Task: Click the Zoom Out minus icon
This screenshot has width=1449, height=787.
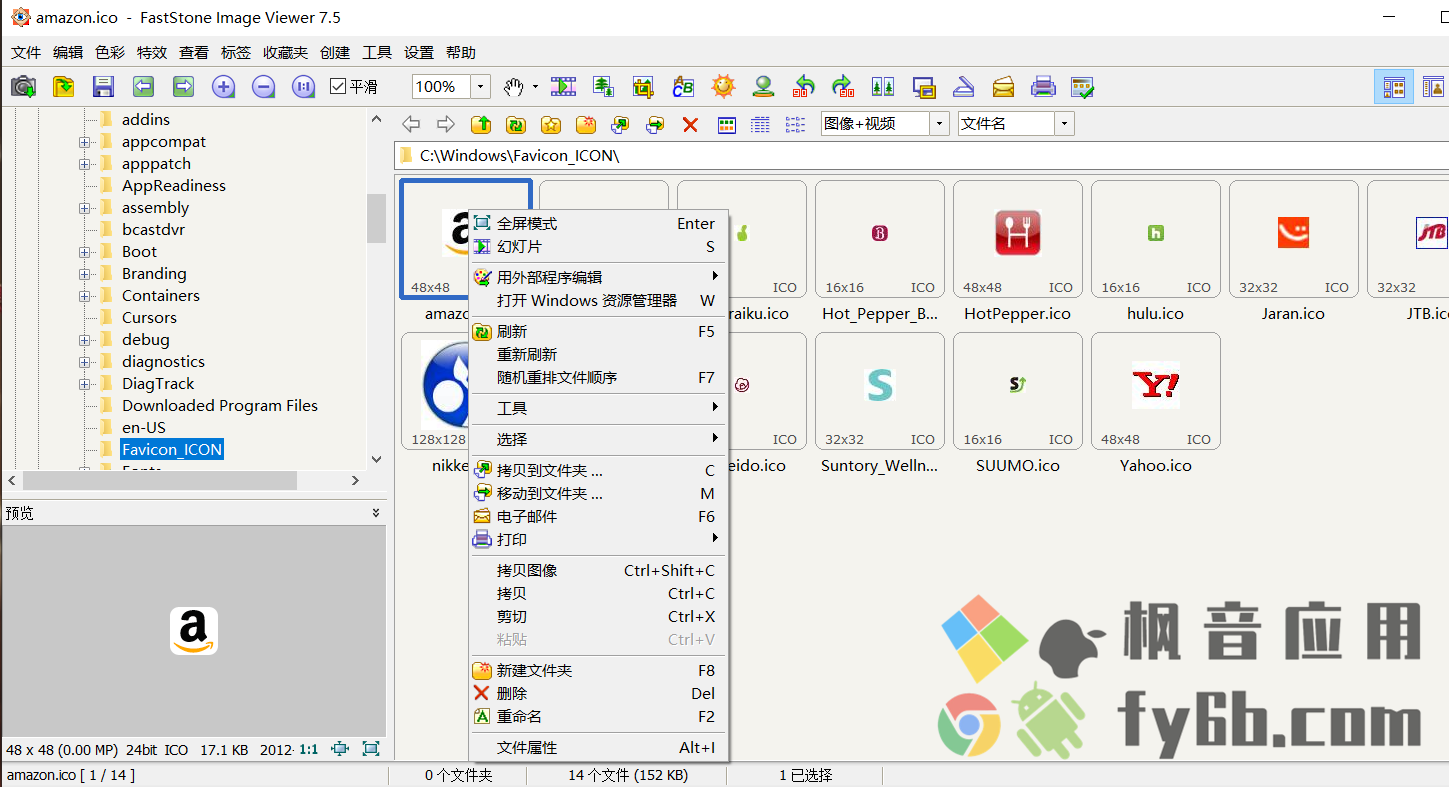Action: click(x=263, y=87)
